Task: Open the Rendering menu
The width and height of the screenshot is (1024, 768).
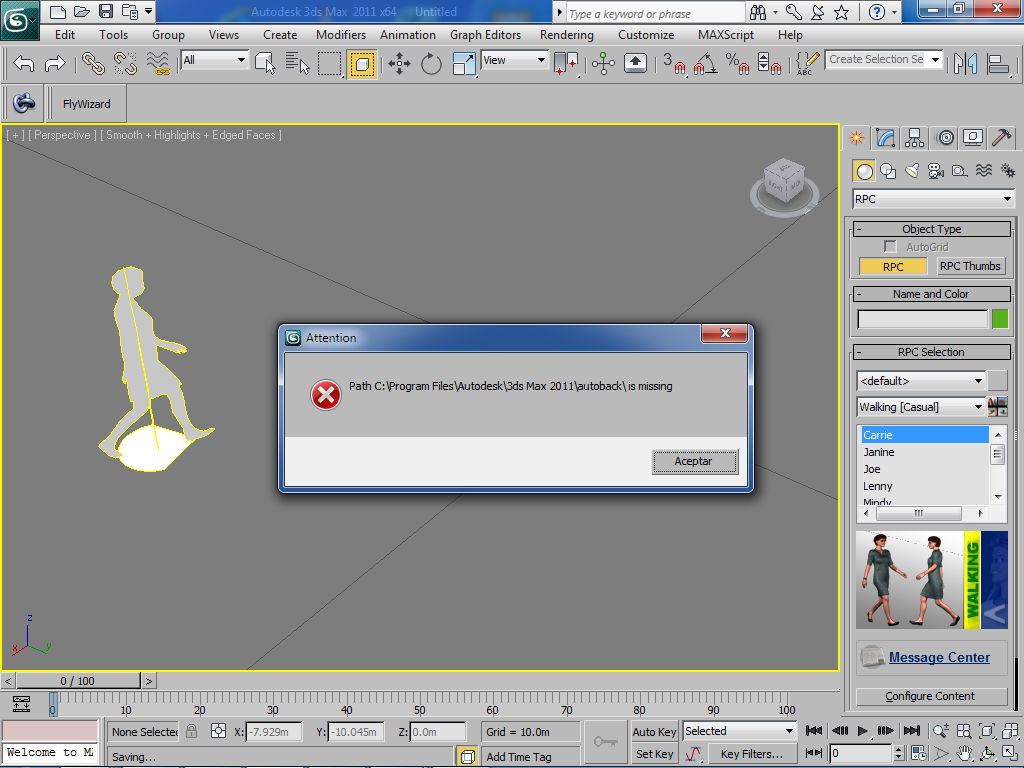Action: tap(566, 35)
